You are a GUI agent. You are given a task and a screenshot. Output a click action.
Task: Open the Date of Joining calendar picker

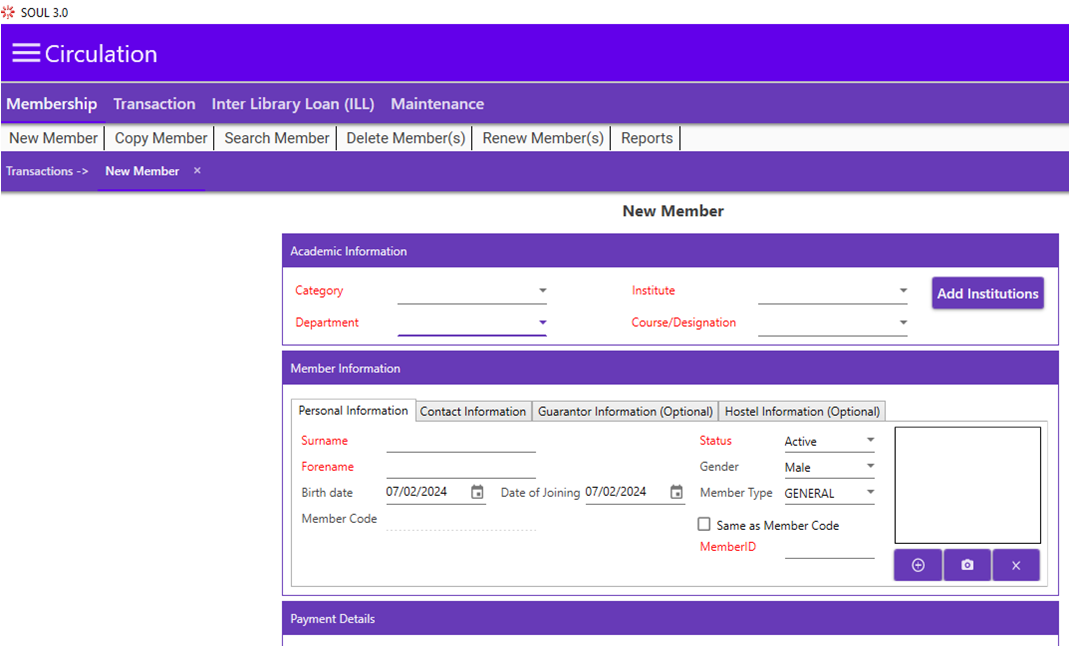coord(676,492)
